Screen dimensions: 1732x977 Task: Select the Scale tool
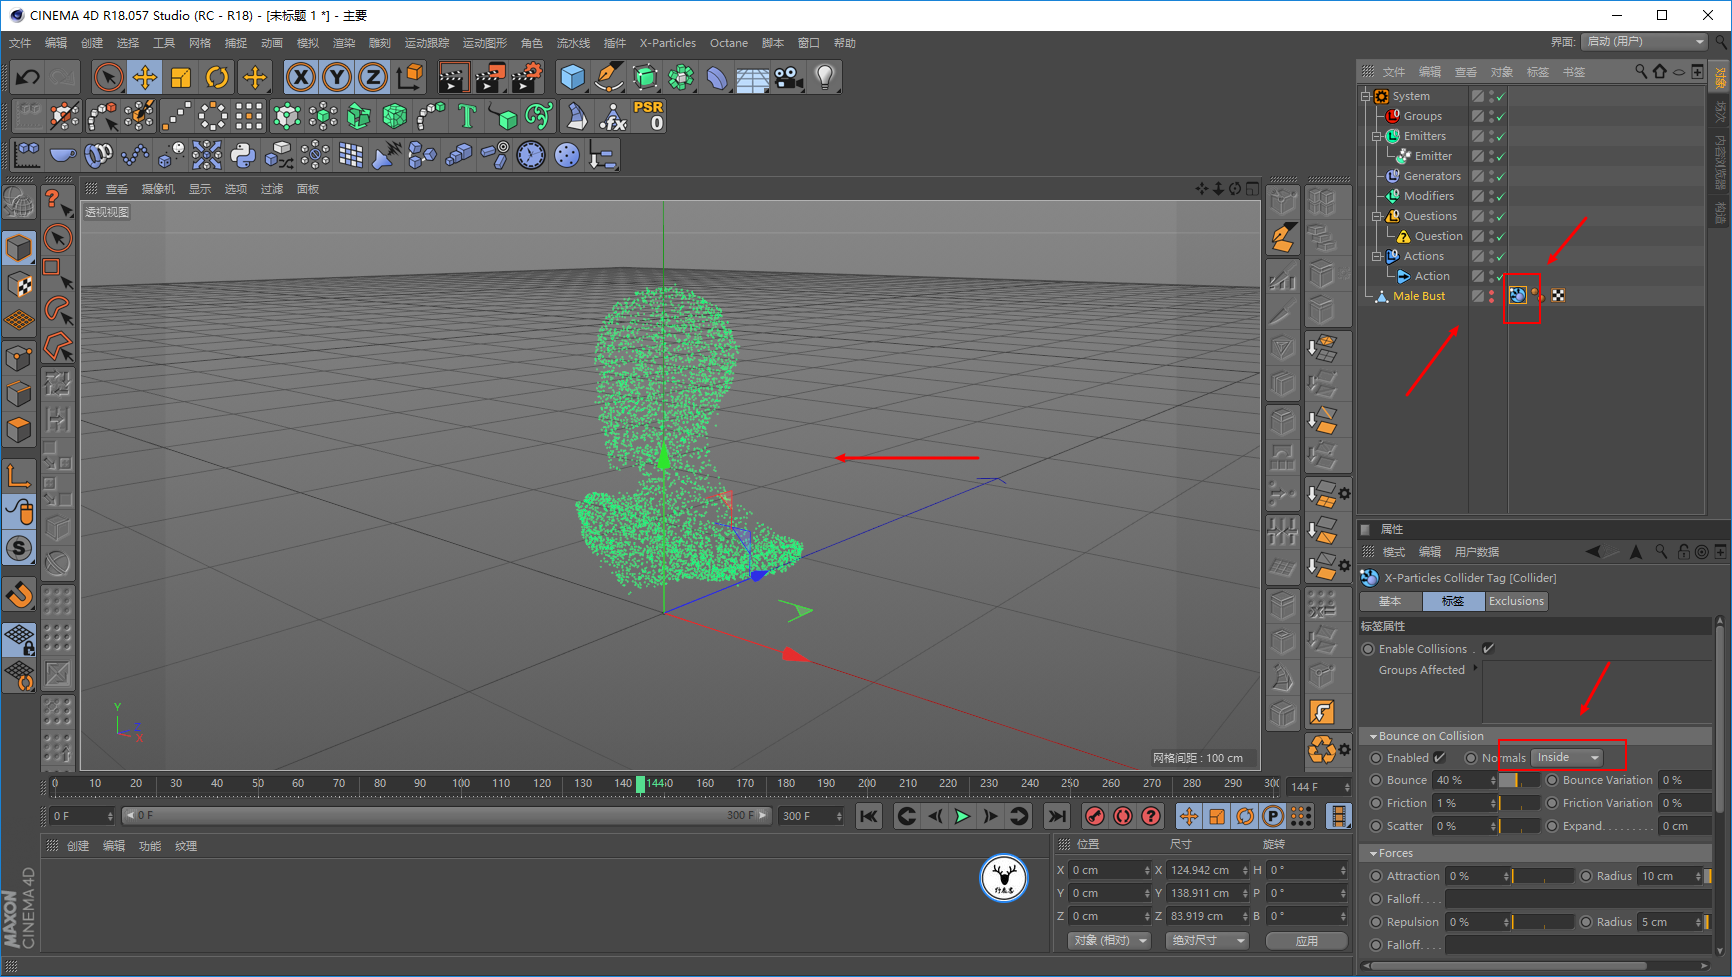tap(181, 76)
